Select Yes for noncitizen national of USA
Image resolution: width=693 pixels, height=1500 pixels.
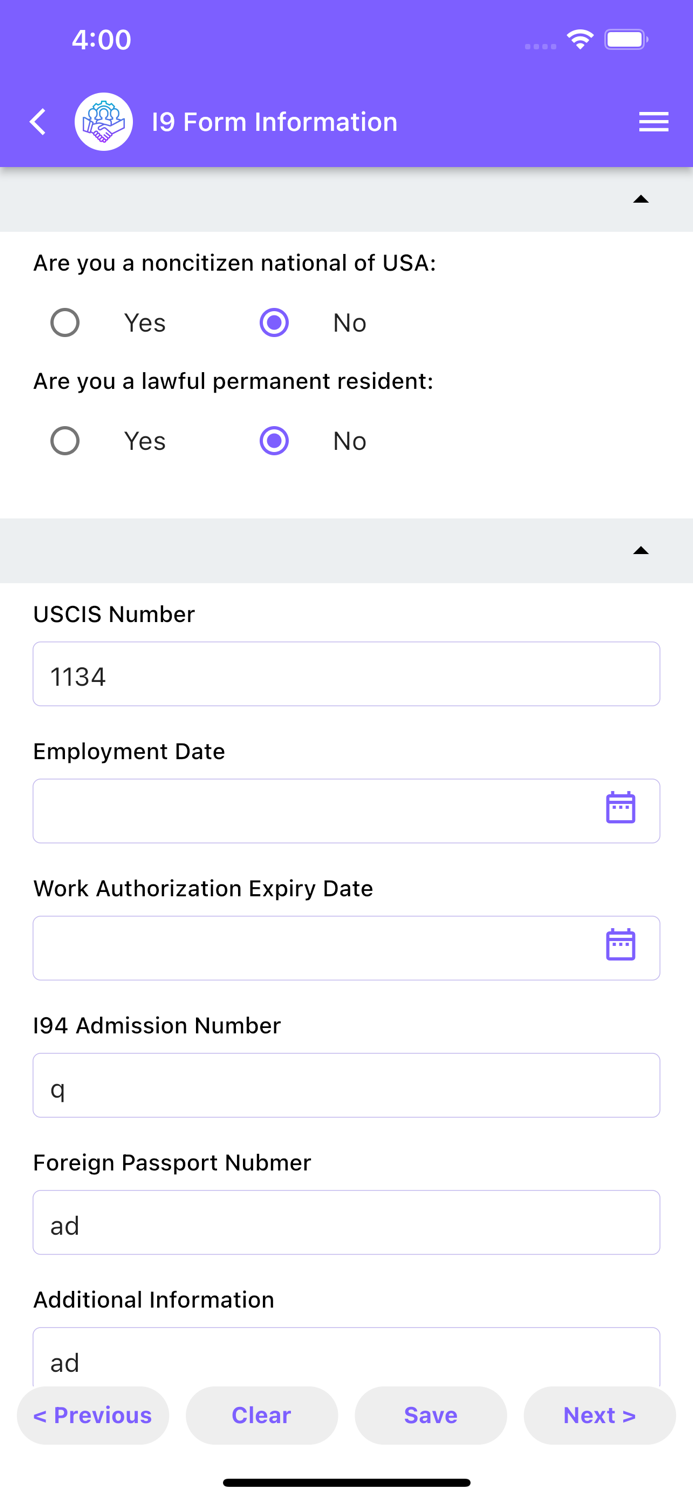(x=65, y=322)
